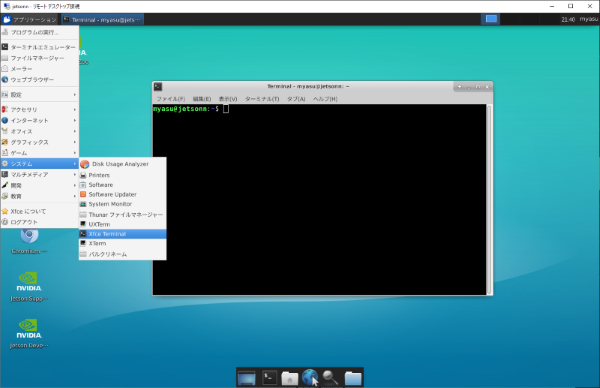Open terminal ターミナル(T) menu
The image size is (600, 388).
tap(262, 99)
